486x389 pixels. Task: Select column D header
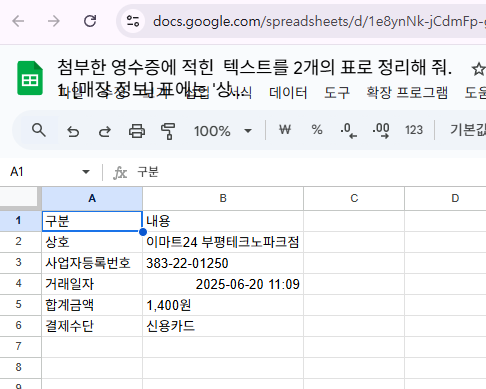pyautogui.click(x=445, y=198)
